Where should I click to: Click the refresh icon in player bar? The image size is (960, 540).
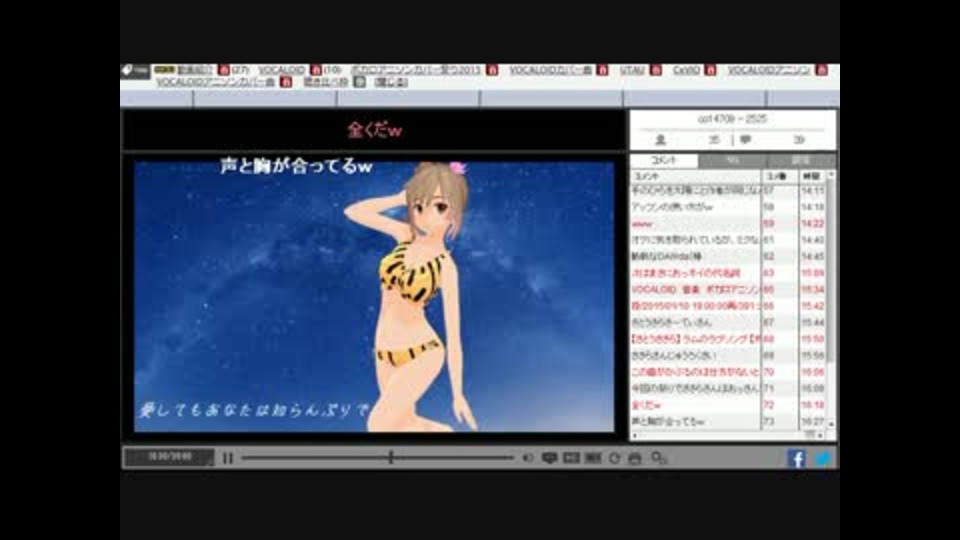(614, 458)
